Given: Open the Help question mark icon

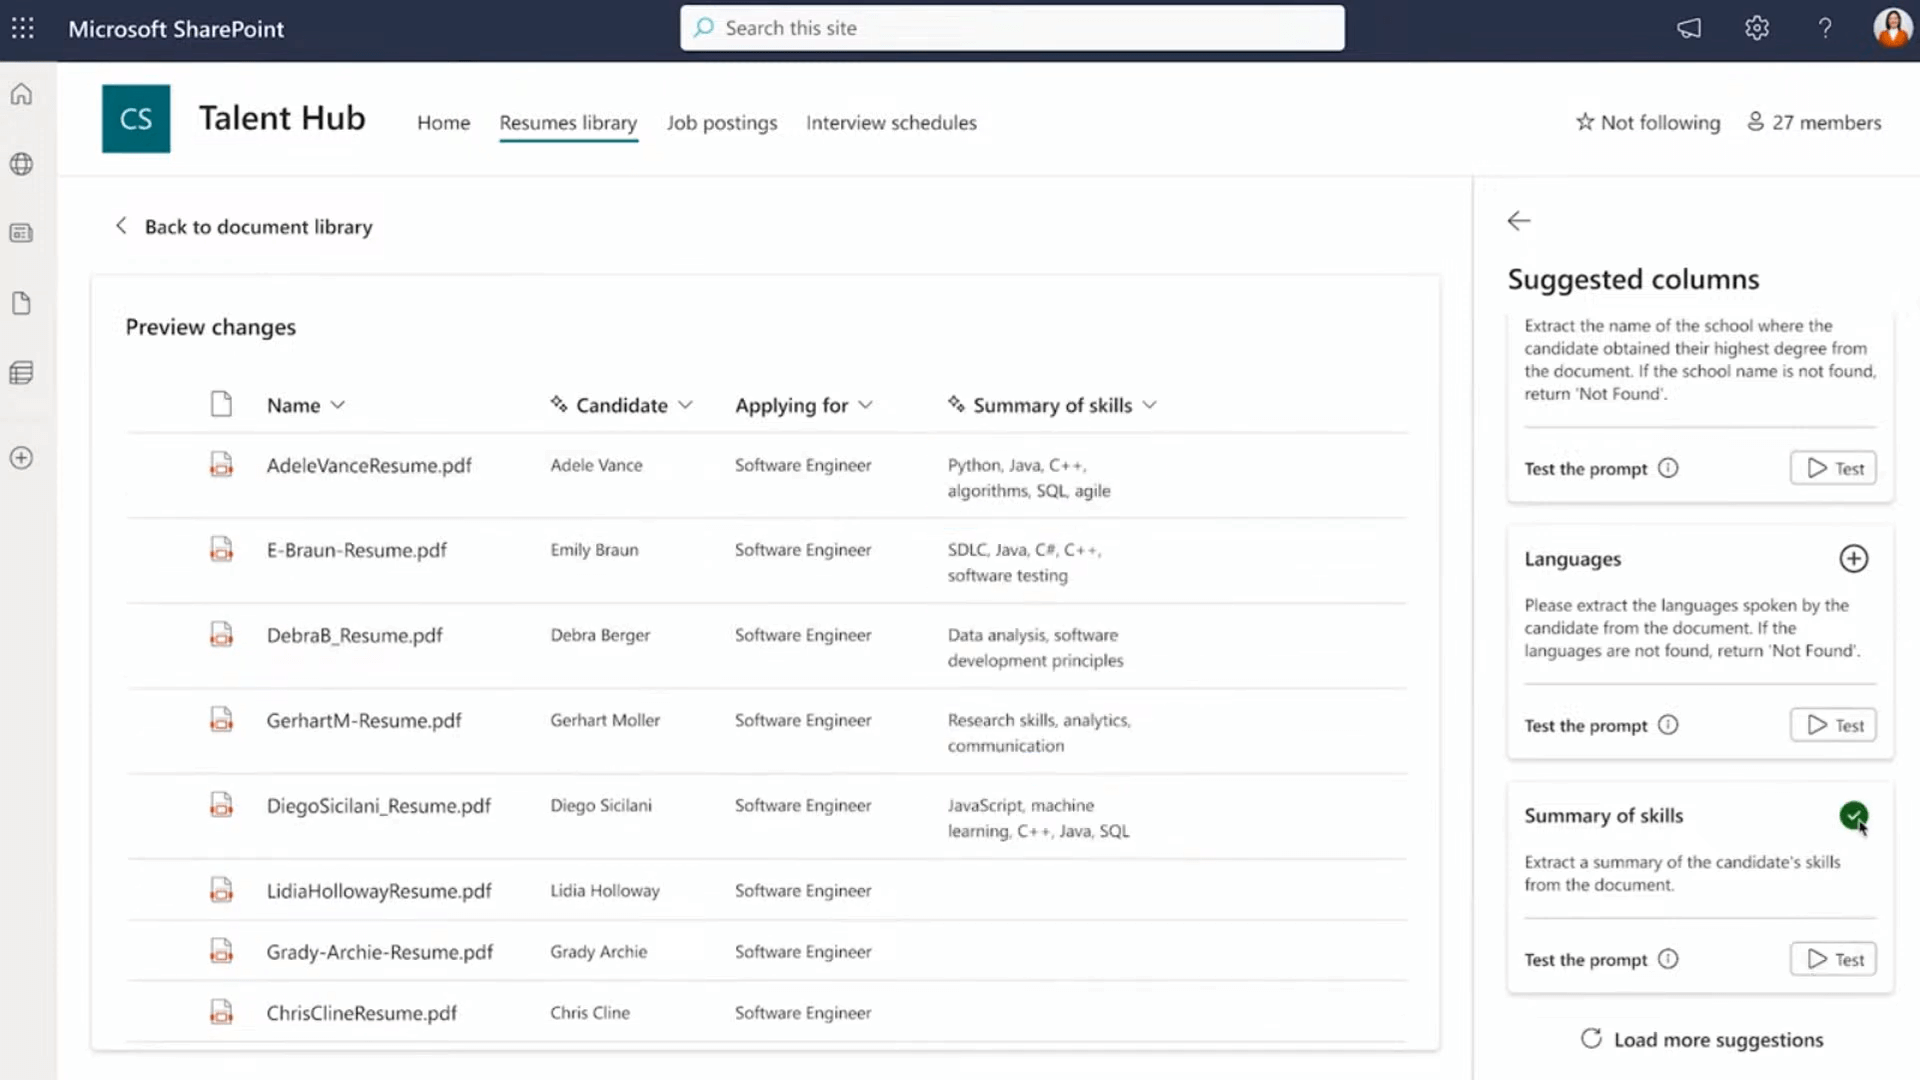Looking at the screenshot, I should [1826, 28].
